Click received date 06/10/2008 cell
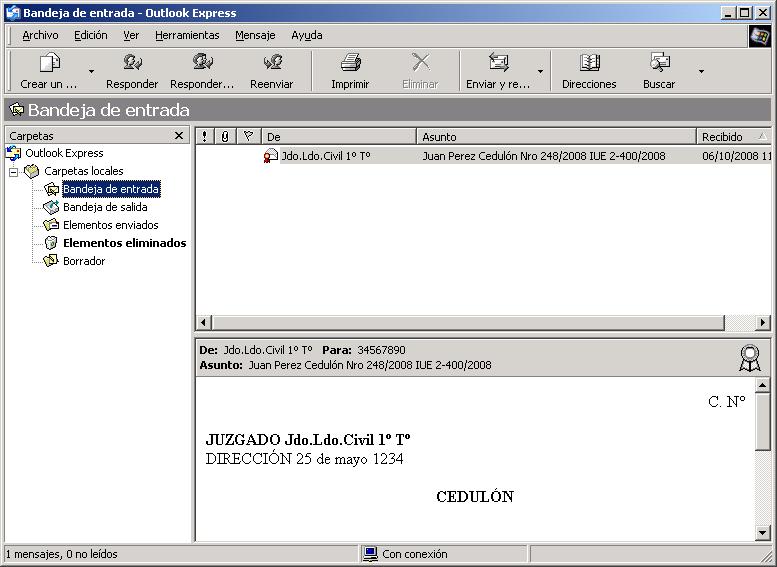Viewport: 777px width, 567px height. coord(736,156)
